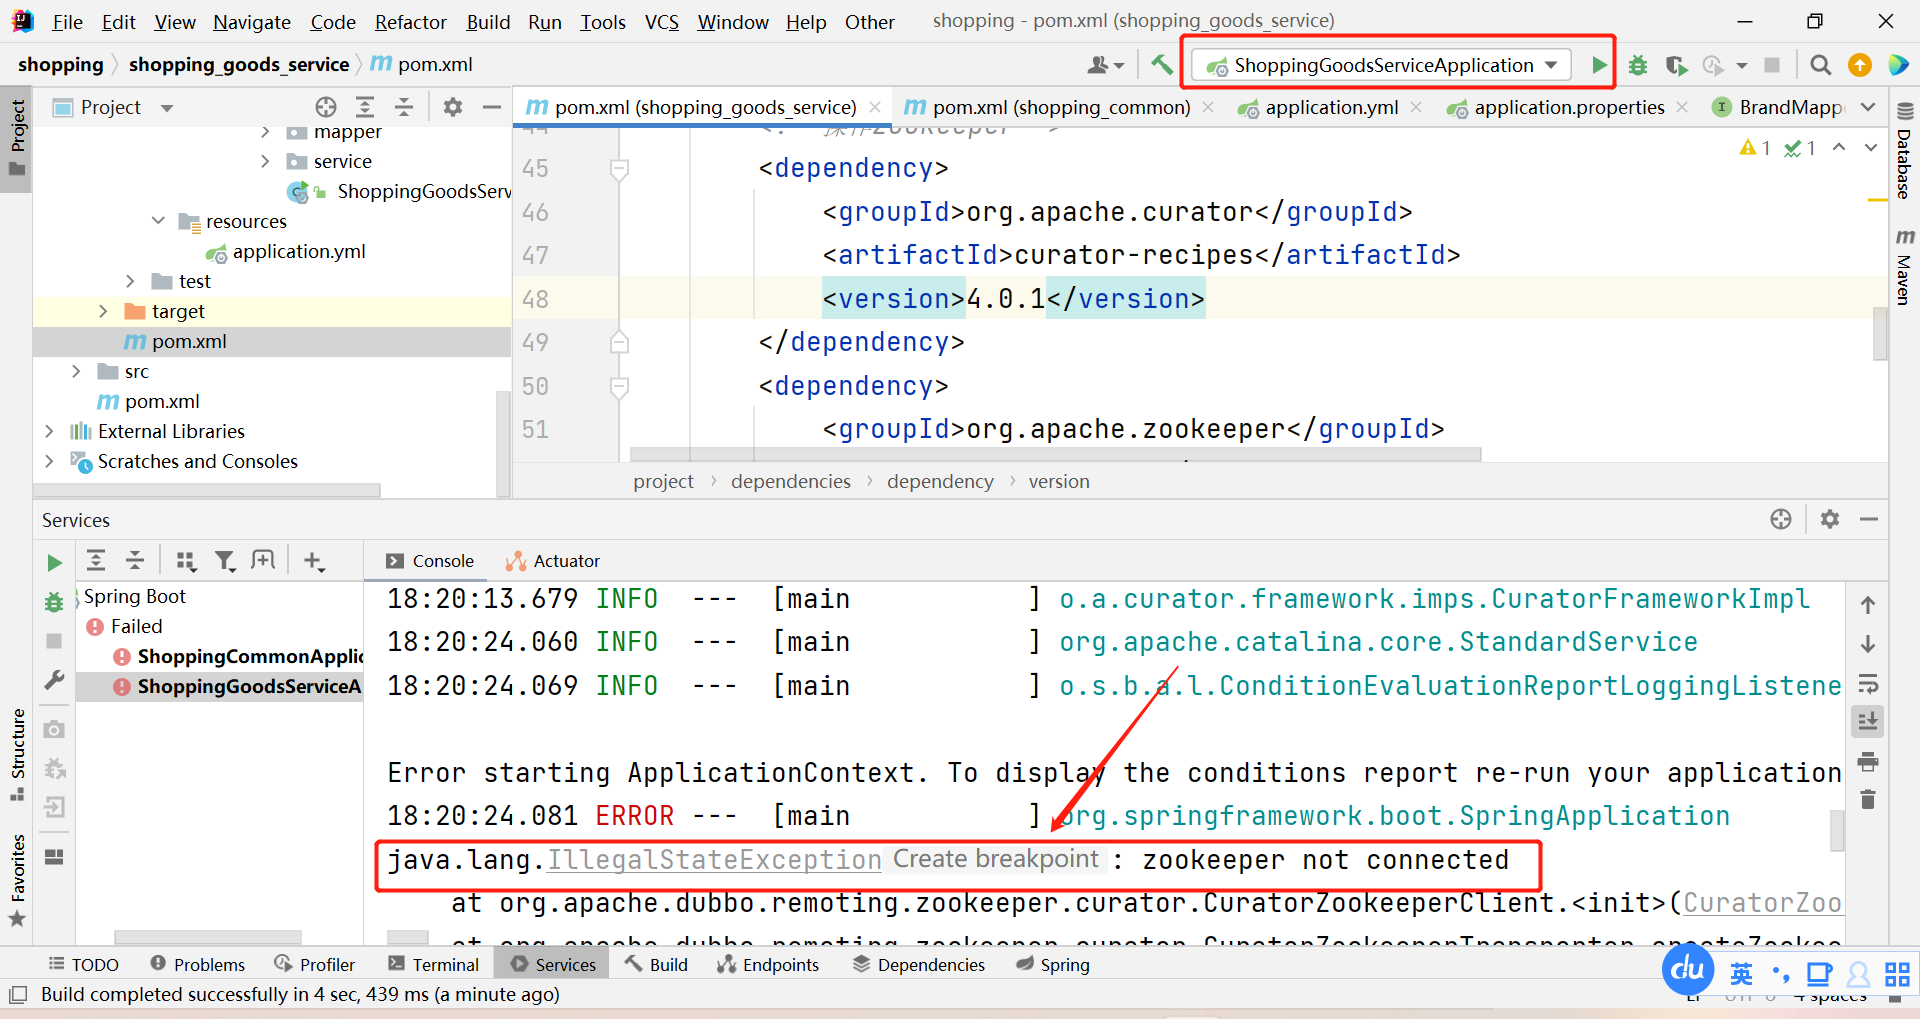
Task: Select opened file target icon in Project
Action: pos(326,107)
